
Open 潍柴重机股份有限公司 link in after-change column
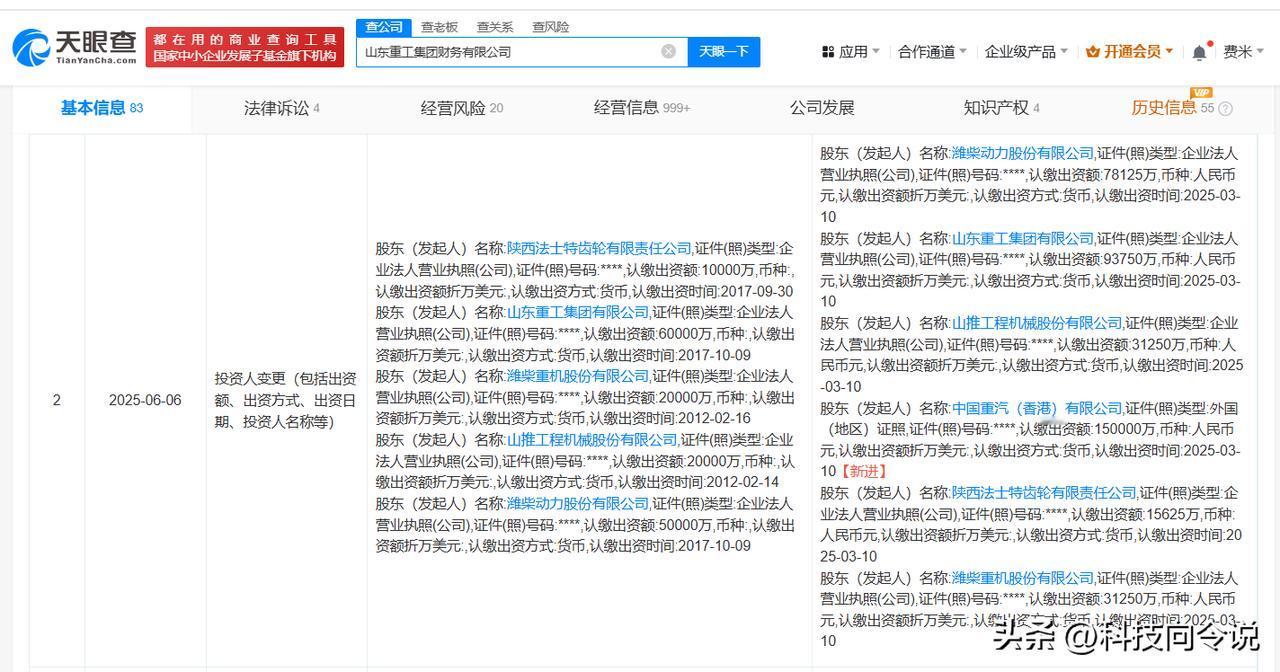pos(1023,578)
